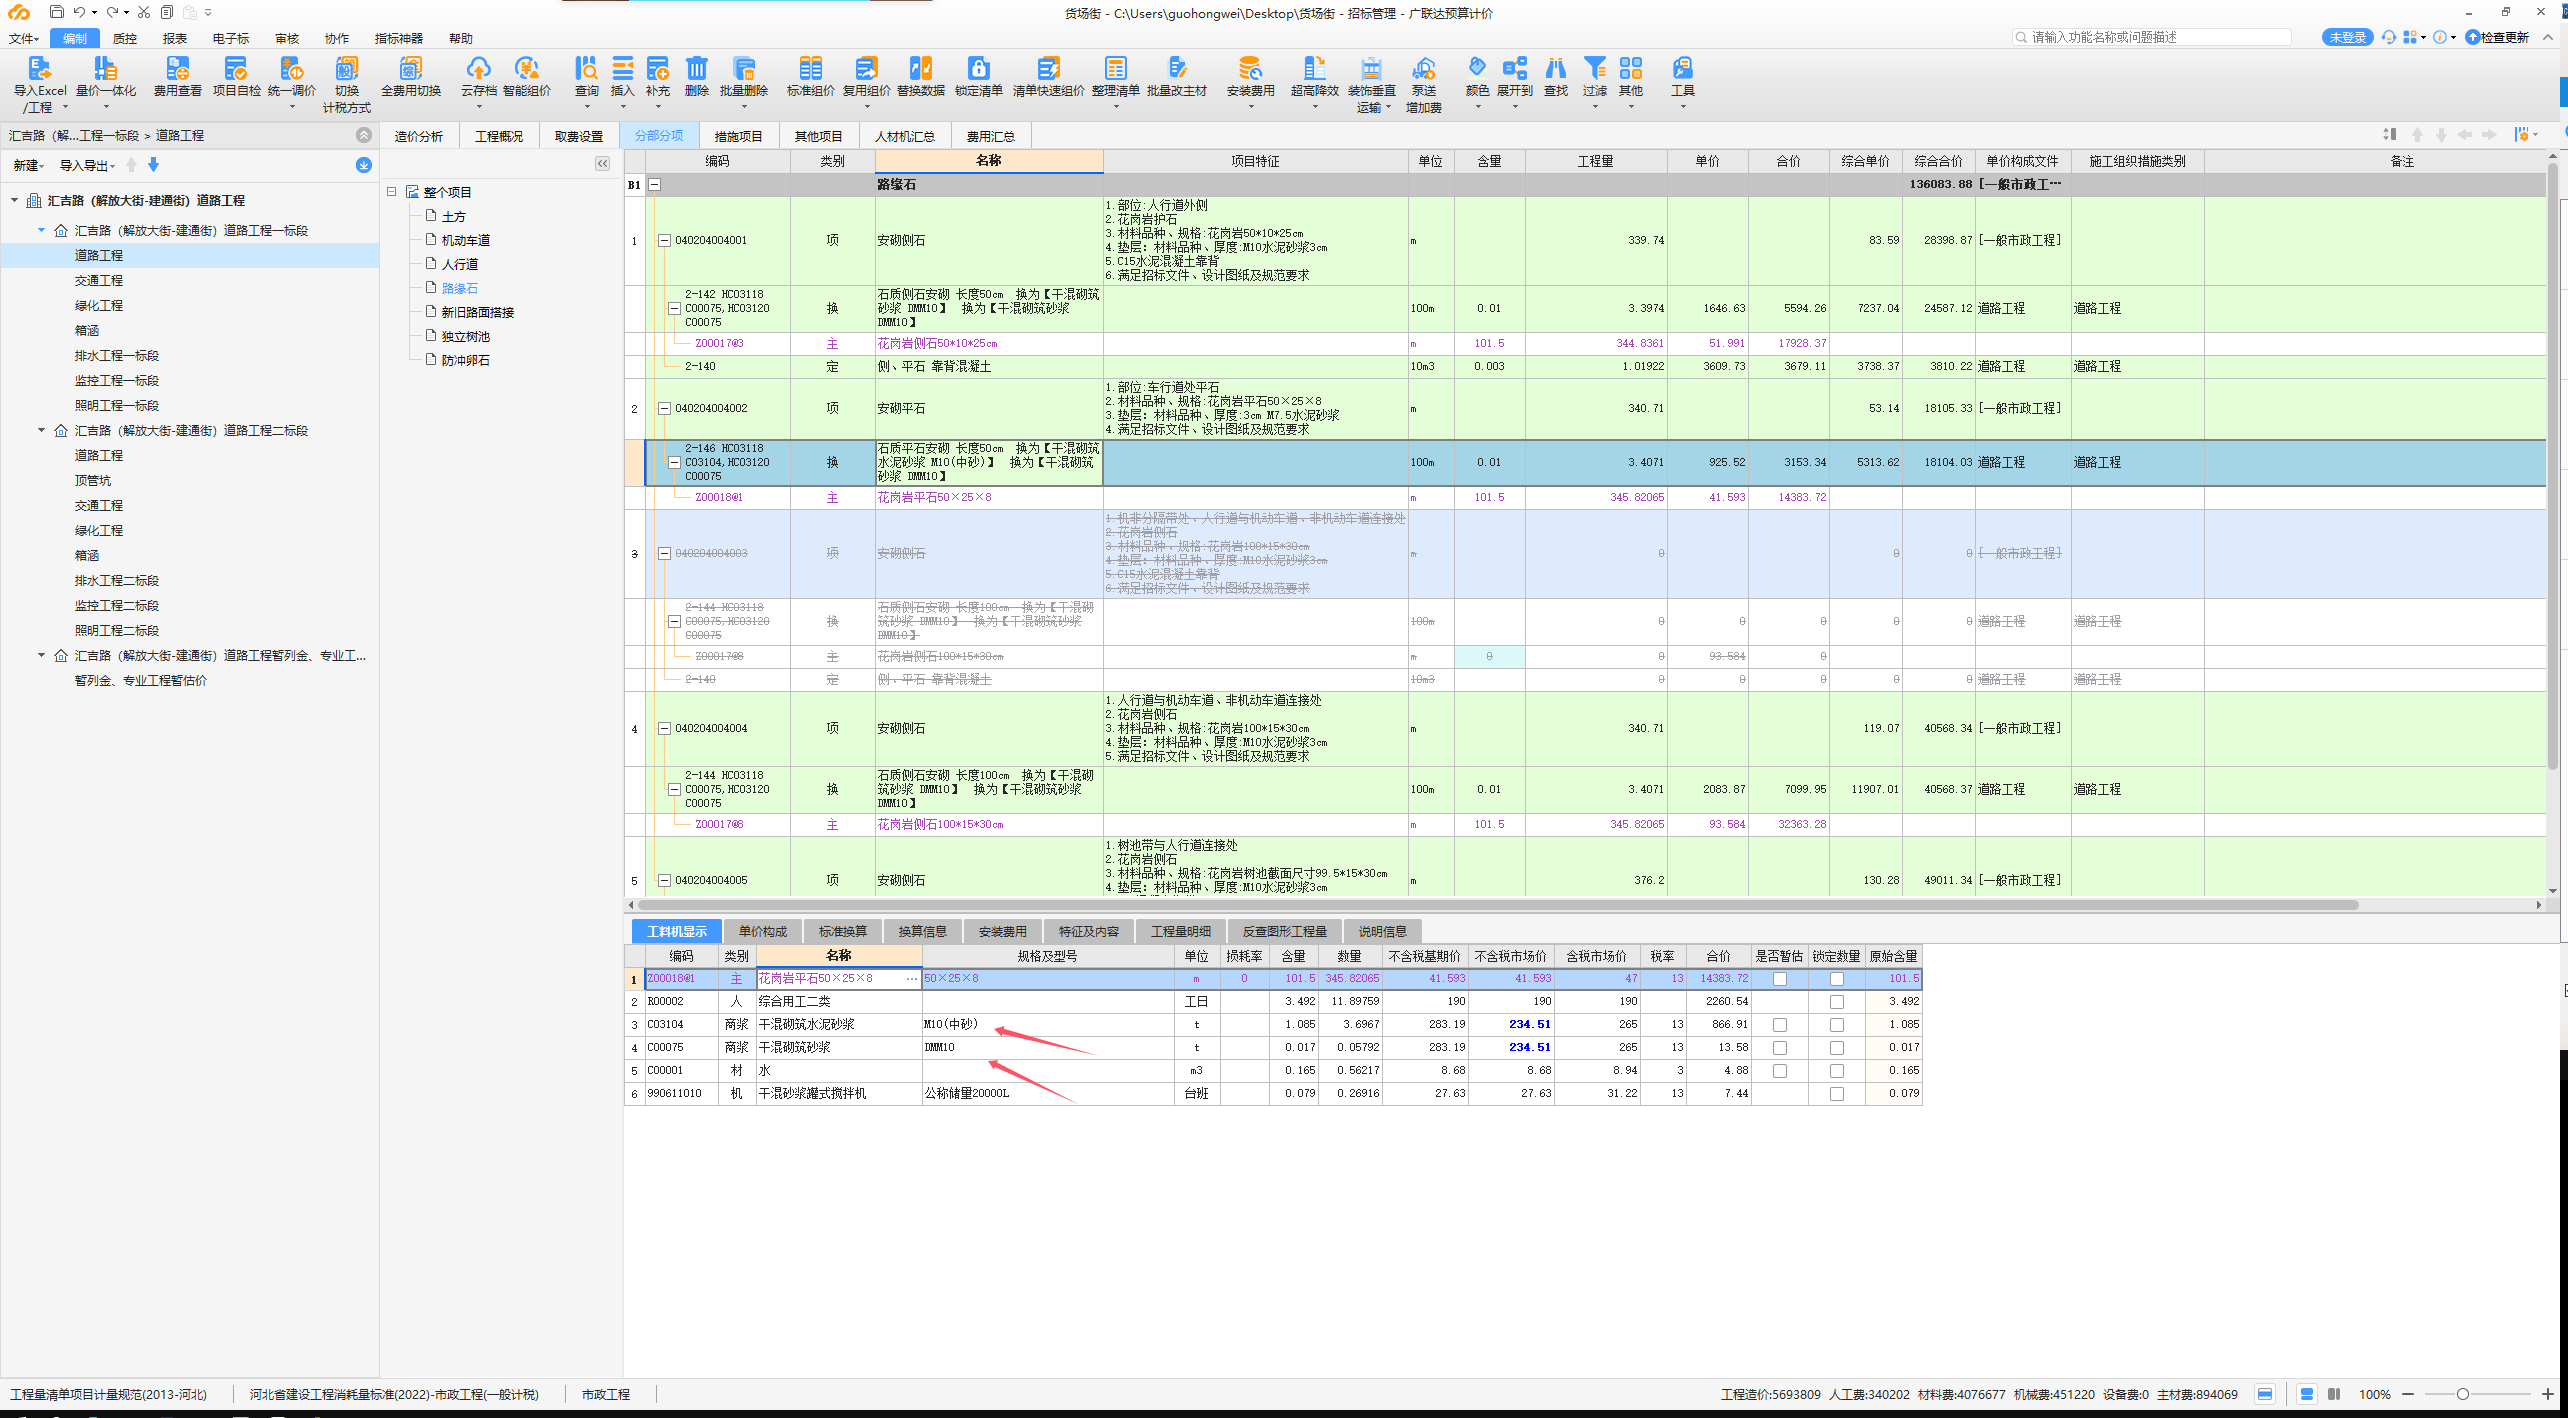Tick 是否暂估 checkbox for C00075 row
Screen dimensions: 2568x1418
(x=1779, y=1048)
